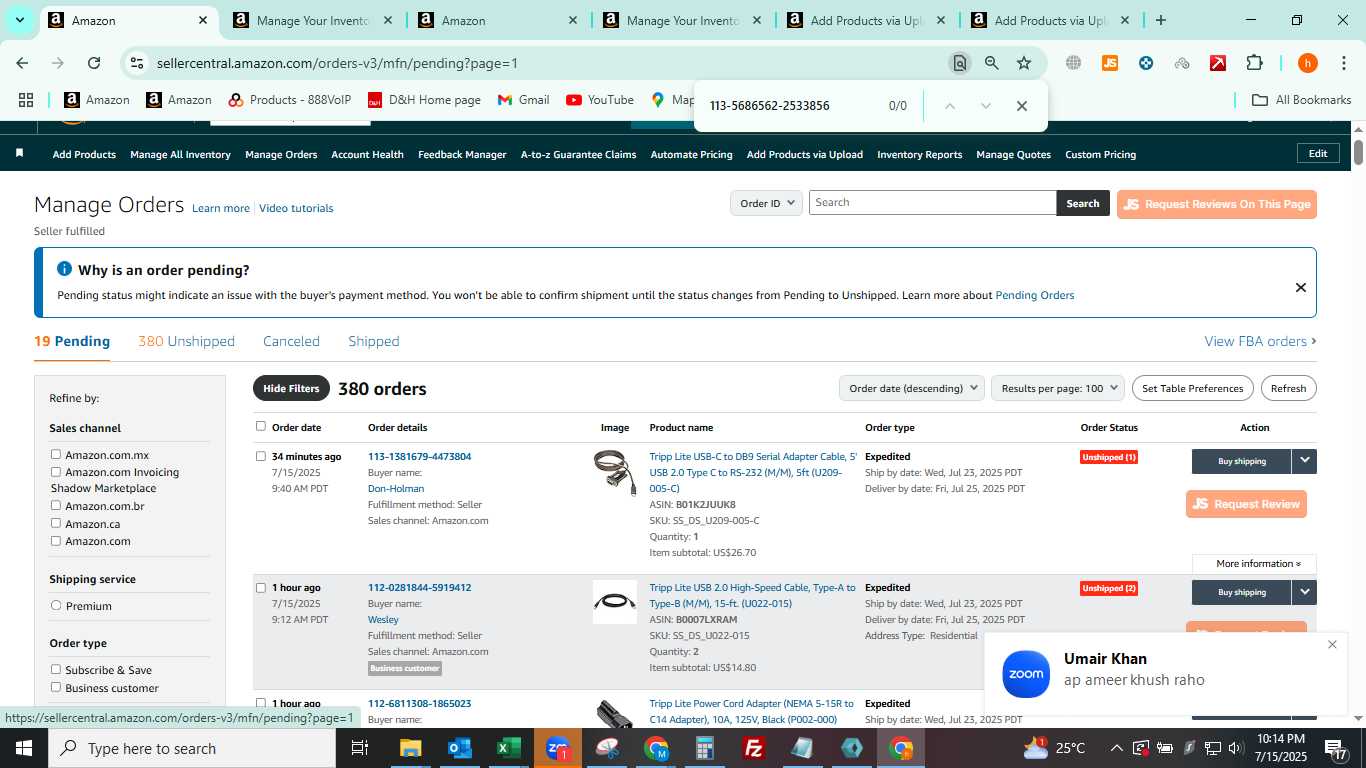Select the Premium shipping service radio

coord(56,605)
